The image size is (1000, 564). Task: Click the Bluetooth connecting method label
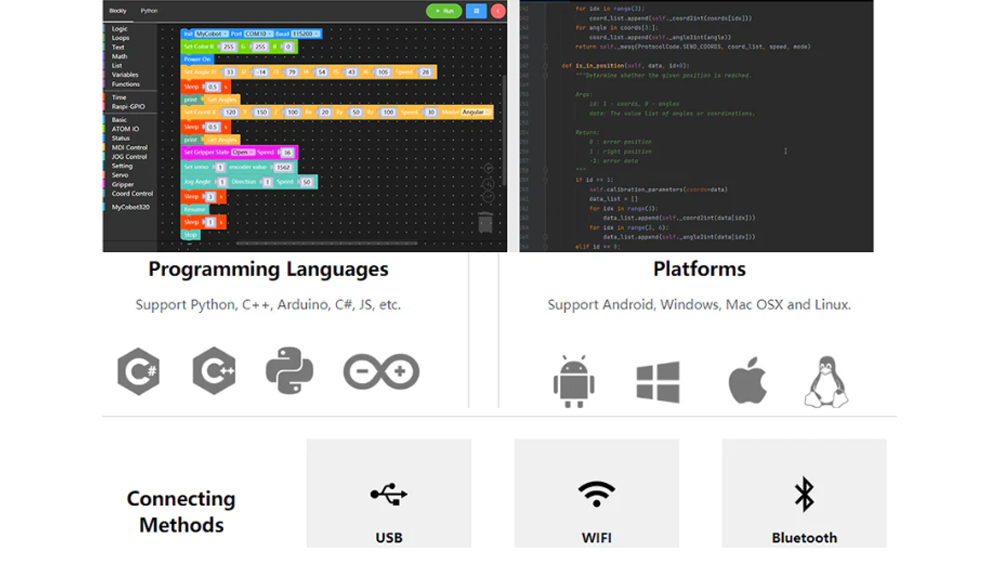pyautogui.click(x=804, y=538)
